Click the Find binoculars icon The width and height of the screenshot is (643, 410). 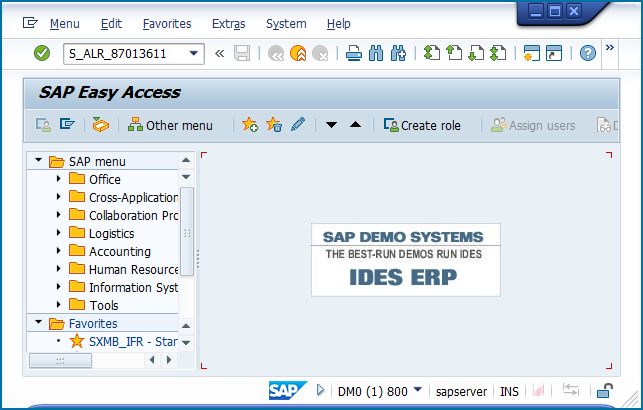coord(376,53)
